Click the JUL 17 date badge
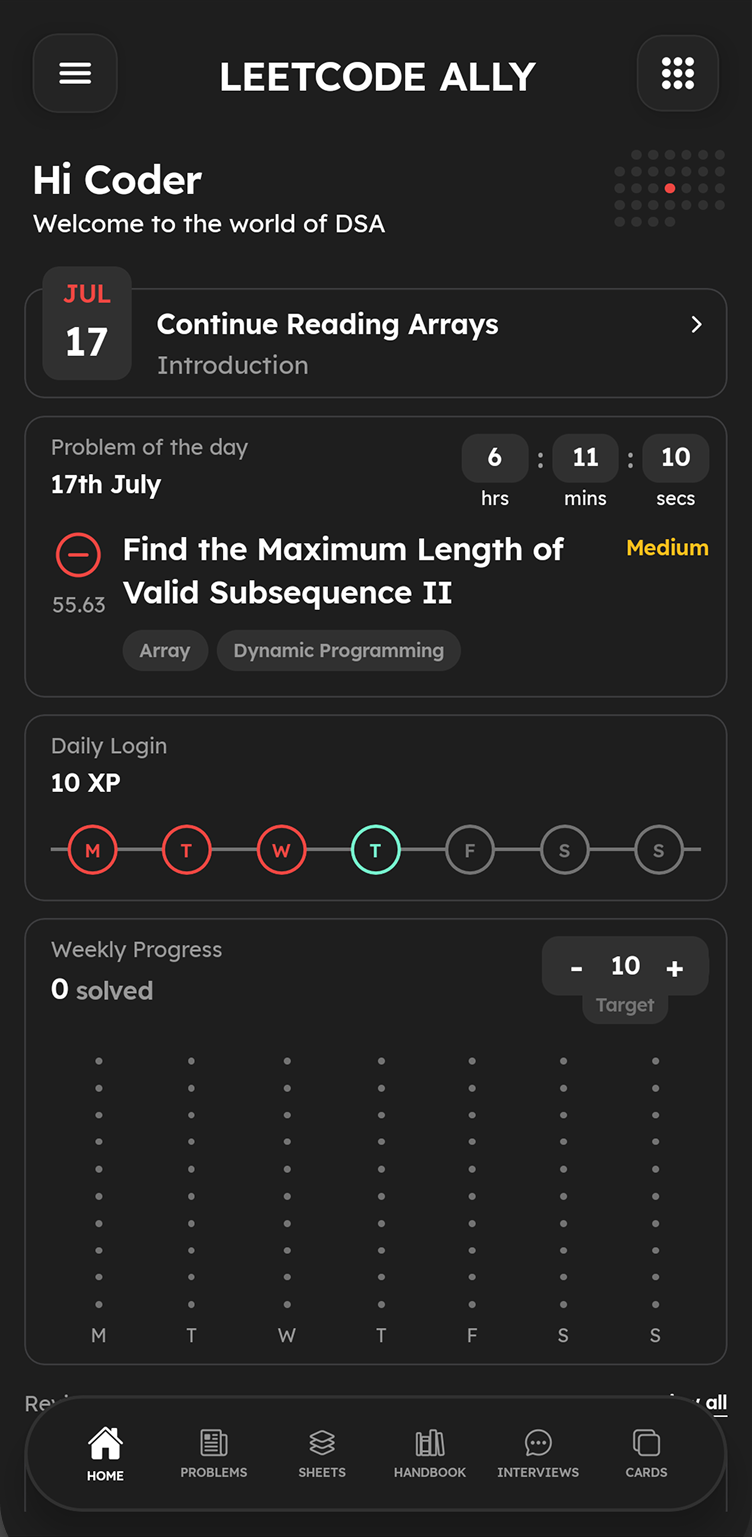Image resolution: width=752 pixels, height=1537 pixels. [87, 323]
